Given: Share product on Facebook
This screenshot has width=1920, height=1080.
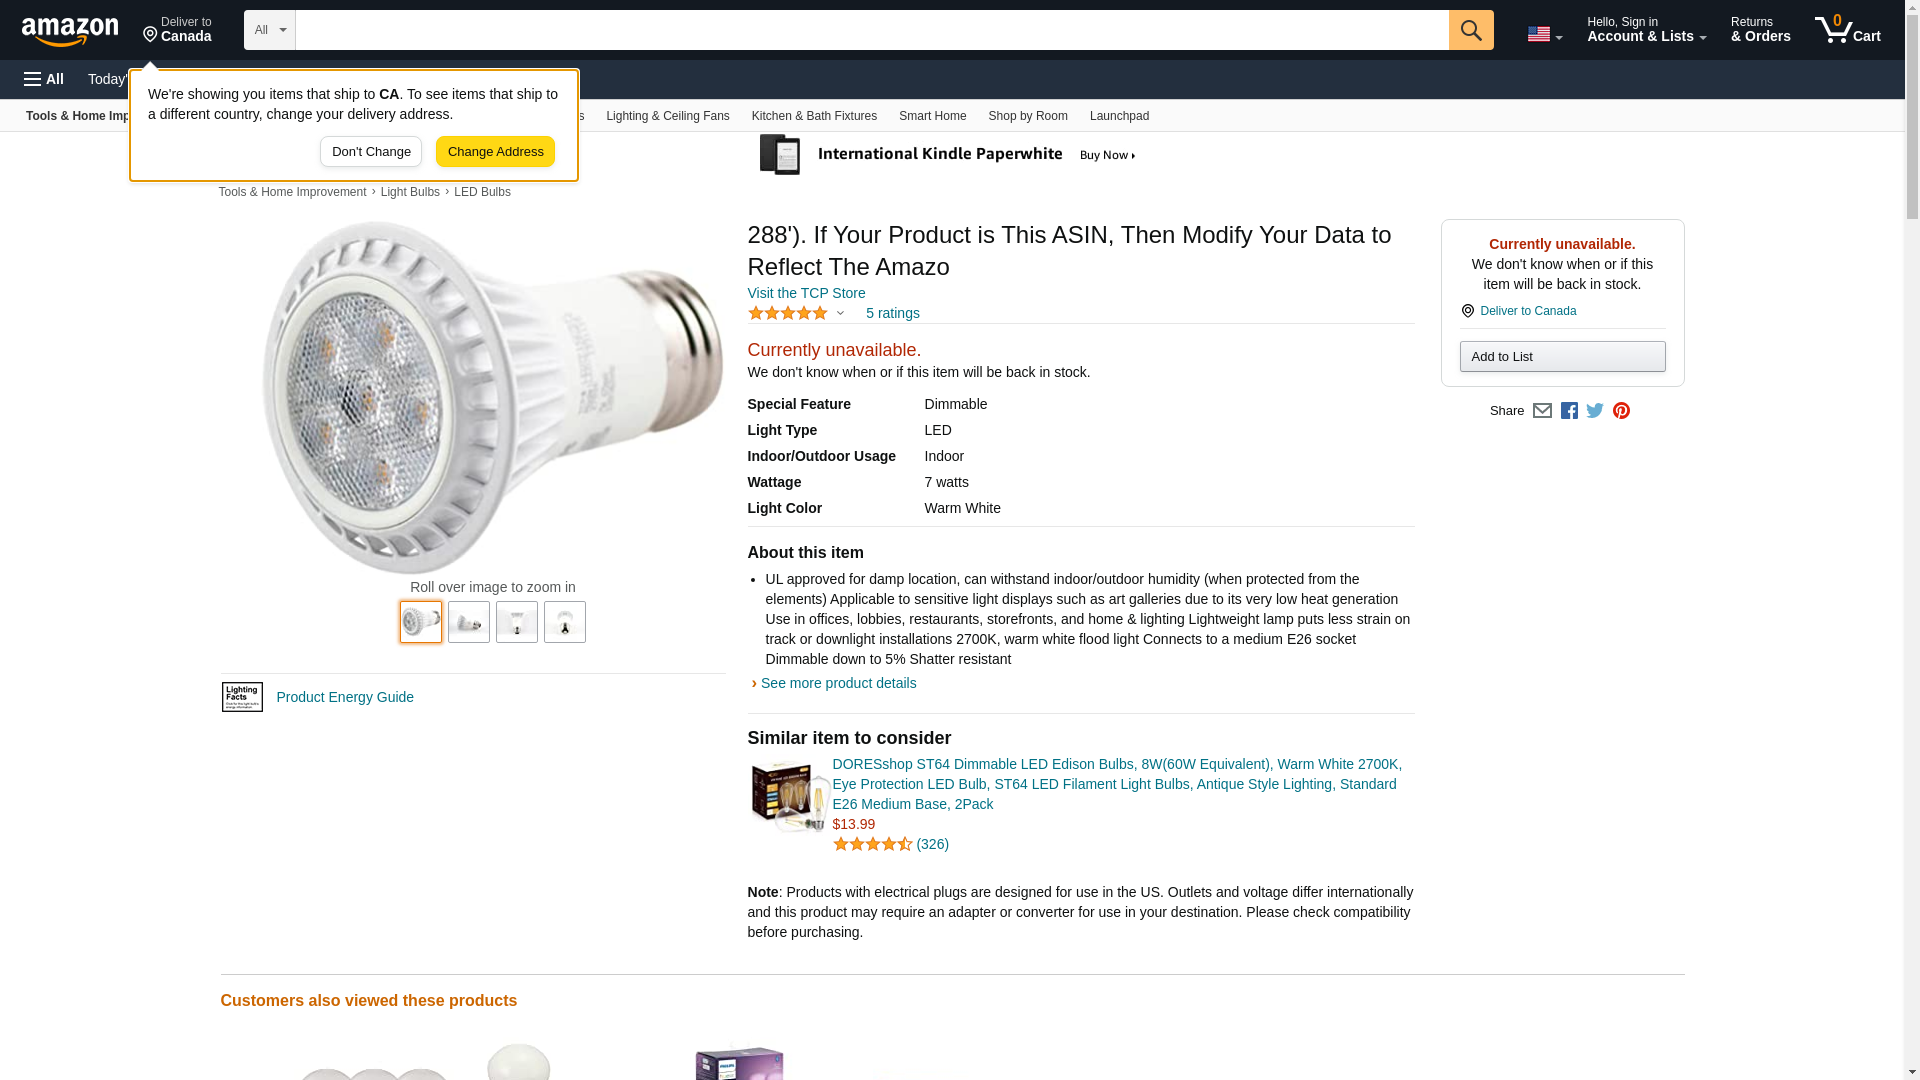Looking at the screenshot, I should coord(1569,411).
